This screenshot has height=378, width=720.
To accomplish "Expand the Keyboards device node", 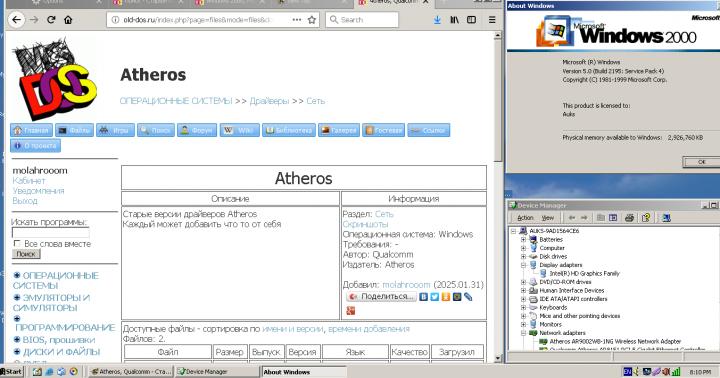I will tap(523, 308).
